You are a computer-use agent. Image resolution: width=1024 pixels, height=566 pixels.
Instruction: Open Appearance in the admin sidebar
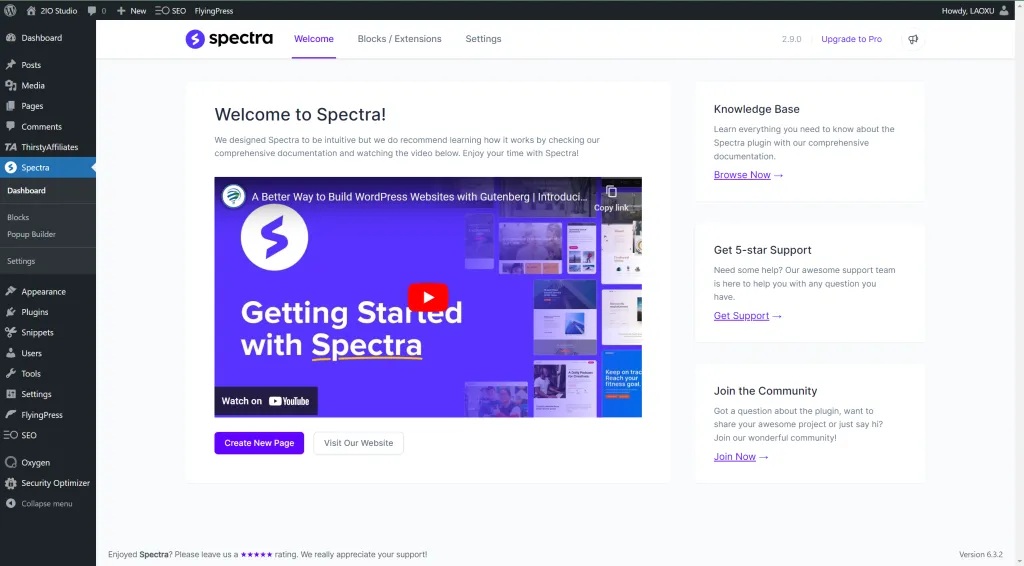[43, 292]
